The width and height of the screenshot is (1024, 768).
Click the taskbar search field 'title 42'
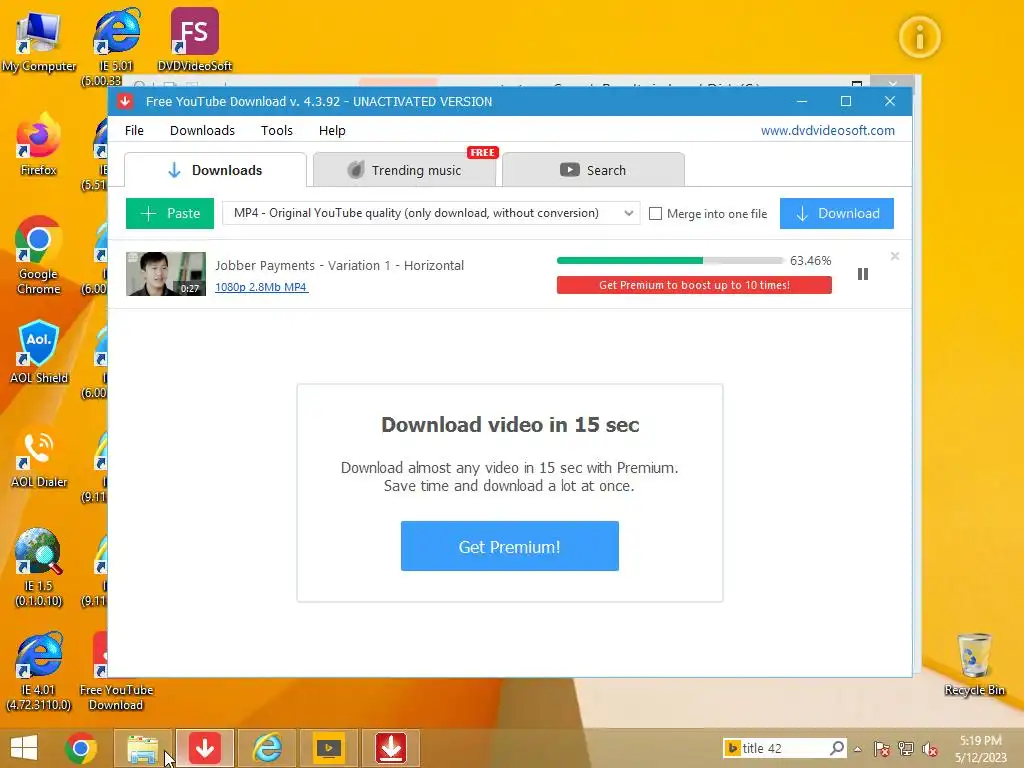tap(784, 748)
